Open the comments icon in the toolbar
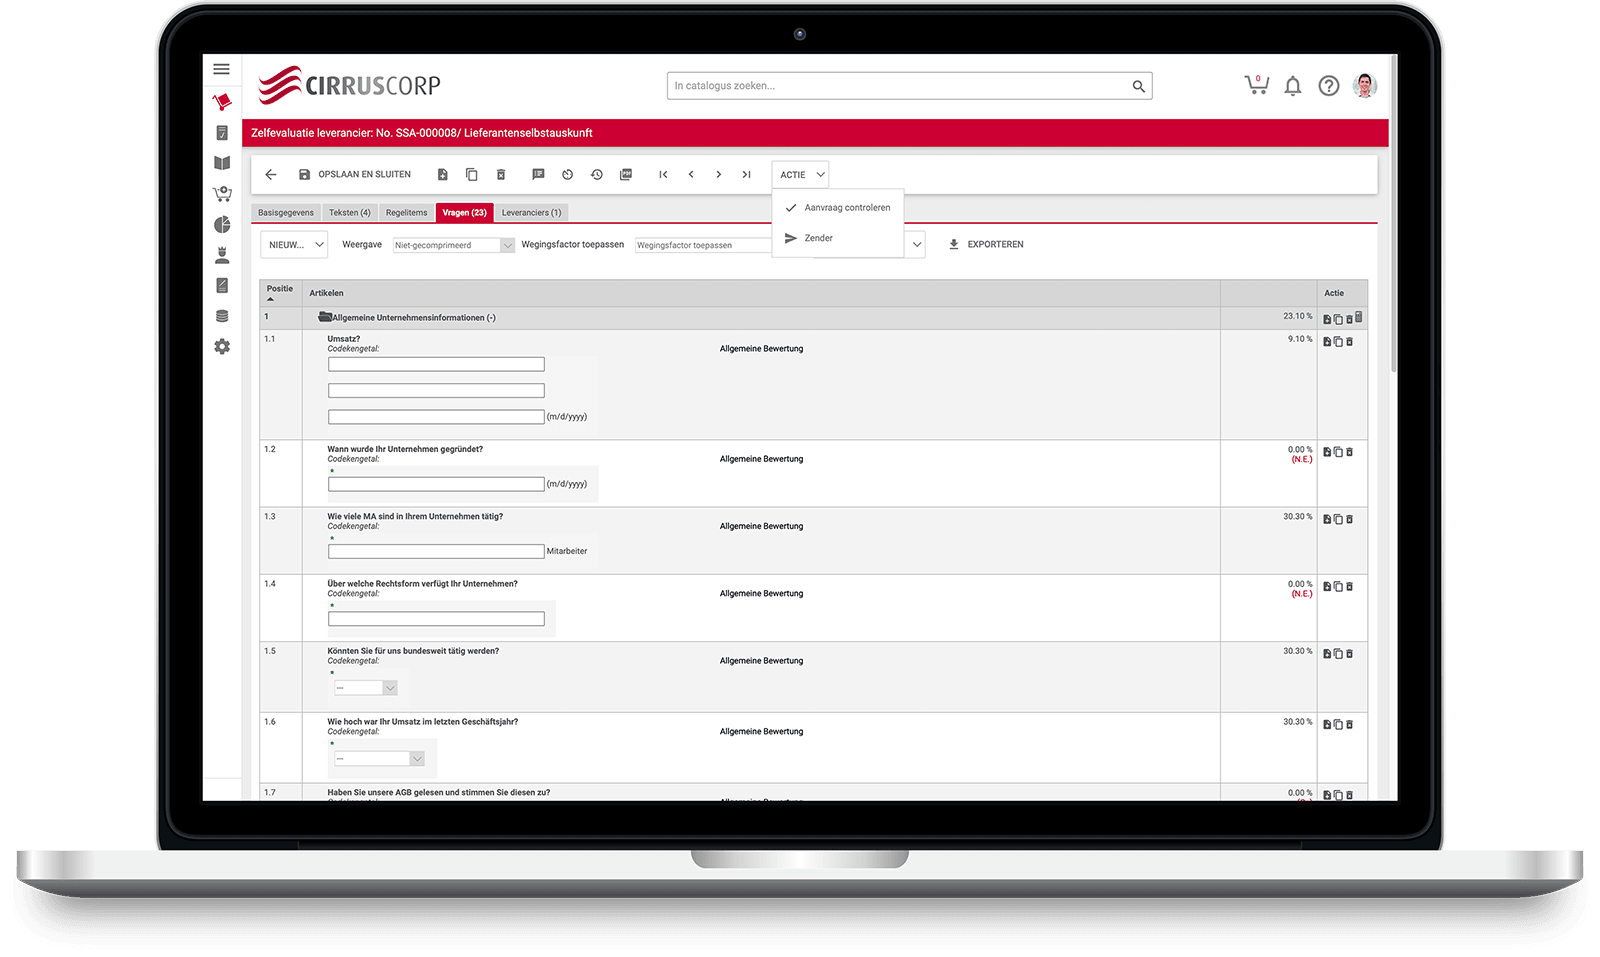 (538, 174)
